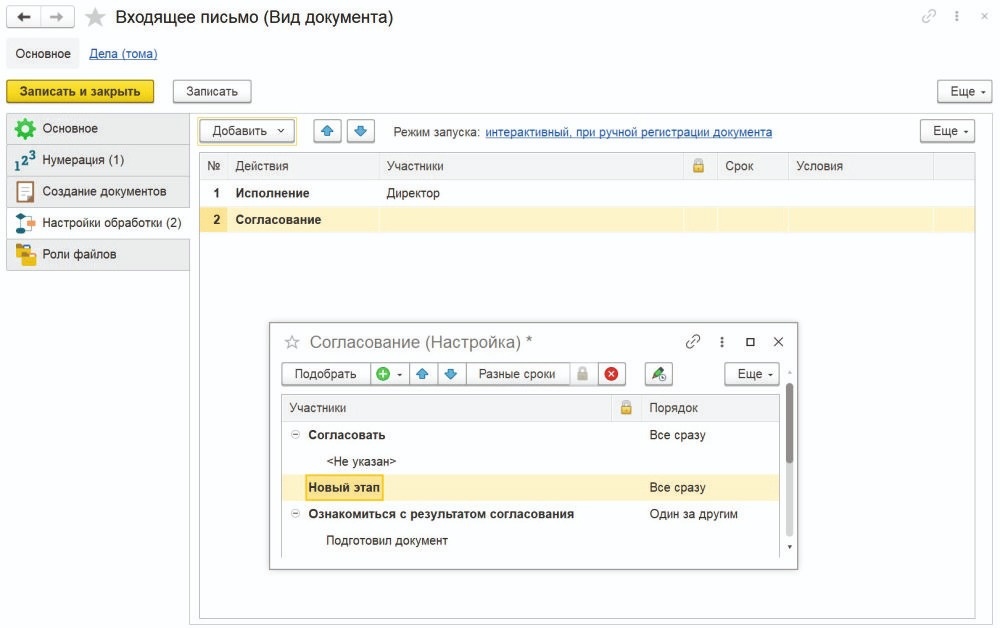This screenshot has height=628, width=1000.
Task: Select the <Не указан> participant row
Action: click(530, 461)
